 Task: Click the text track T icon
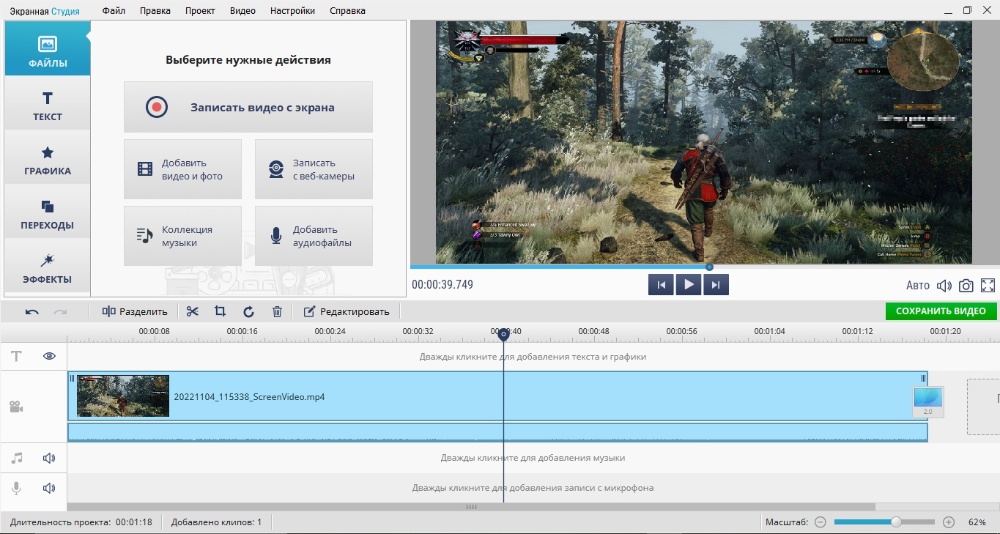tap(16, 356)
